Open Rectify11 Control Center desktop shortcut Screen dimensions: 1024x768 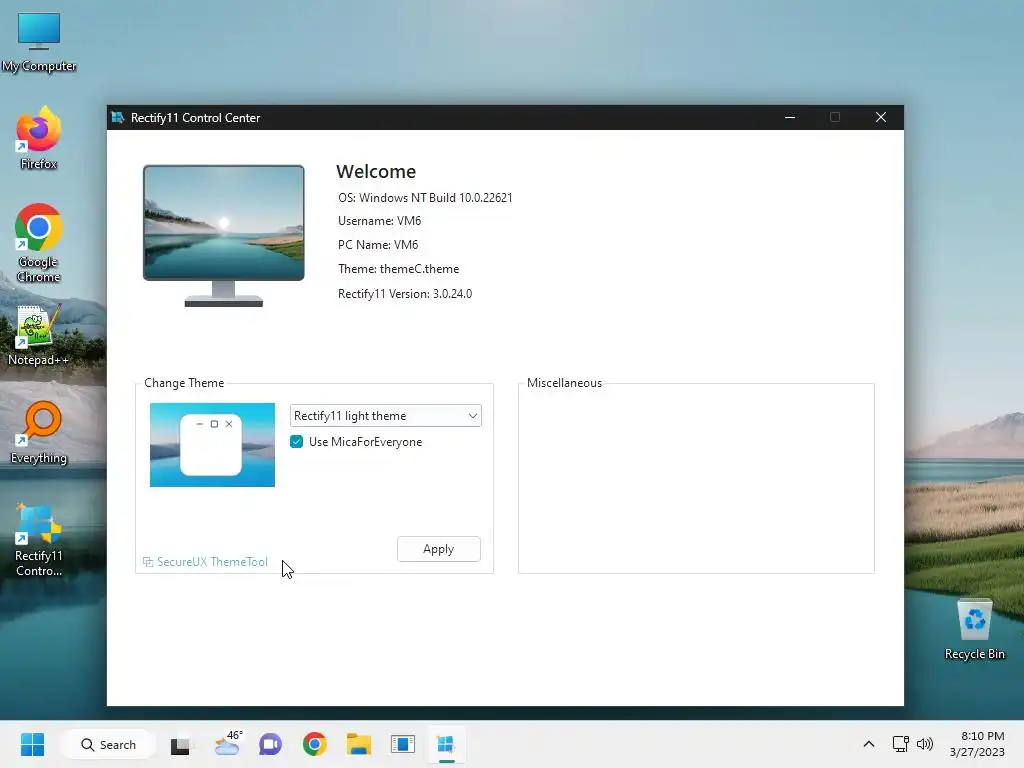pos(39,539)
